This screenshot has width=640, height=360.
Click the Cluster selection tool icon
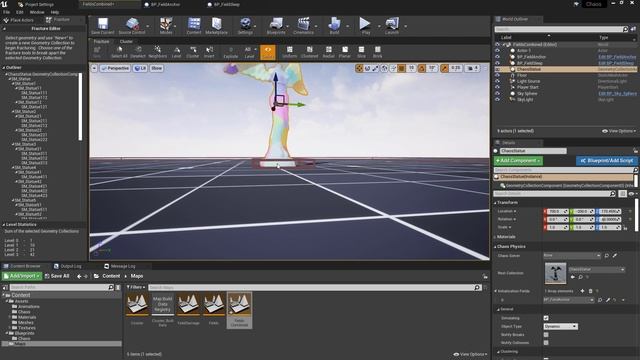[x=193, y=52]
